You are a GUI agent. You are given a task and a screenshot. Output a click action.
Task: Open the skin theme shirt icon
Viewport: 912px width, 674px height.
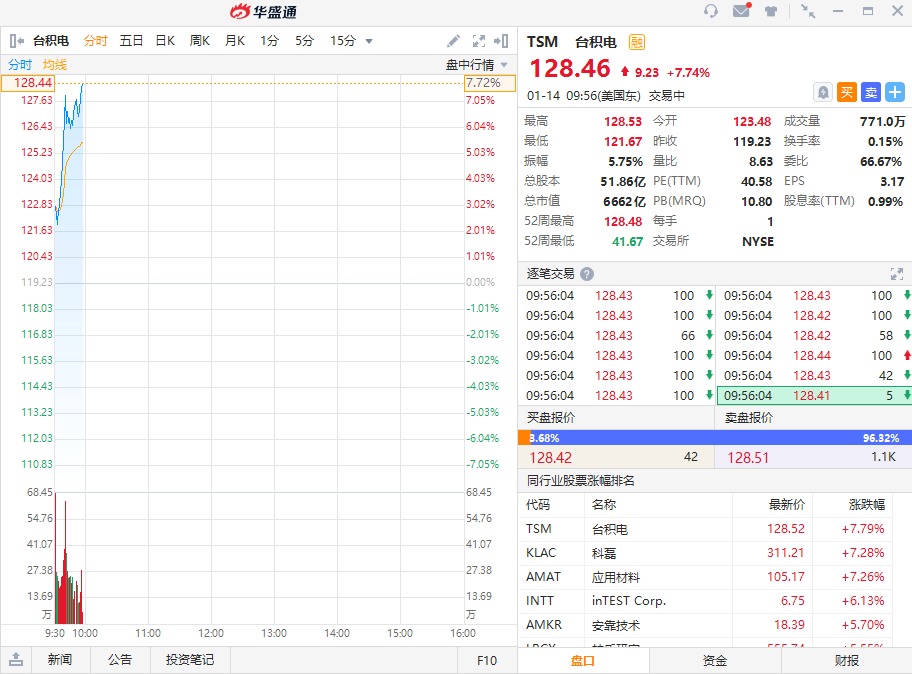coord(771,11)
